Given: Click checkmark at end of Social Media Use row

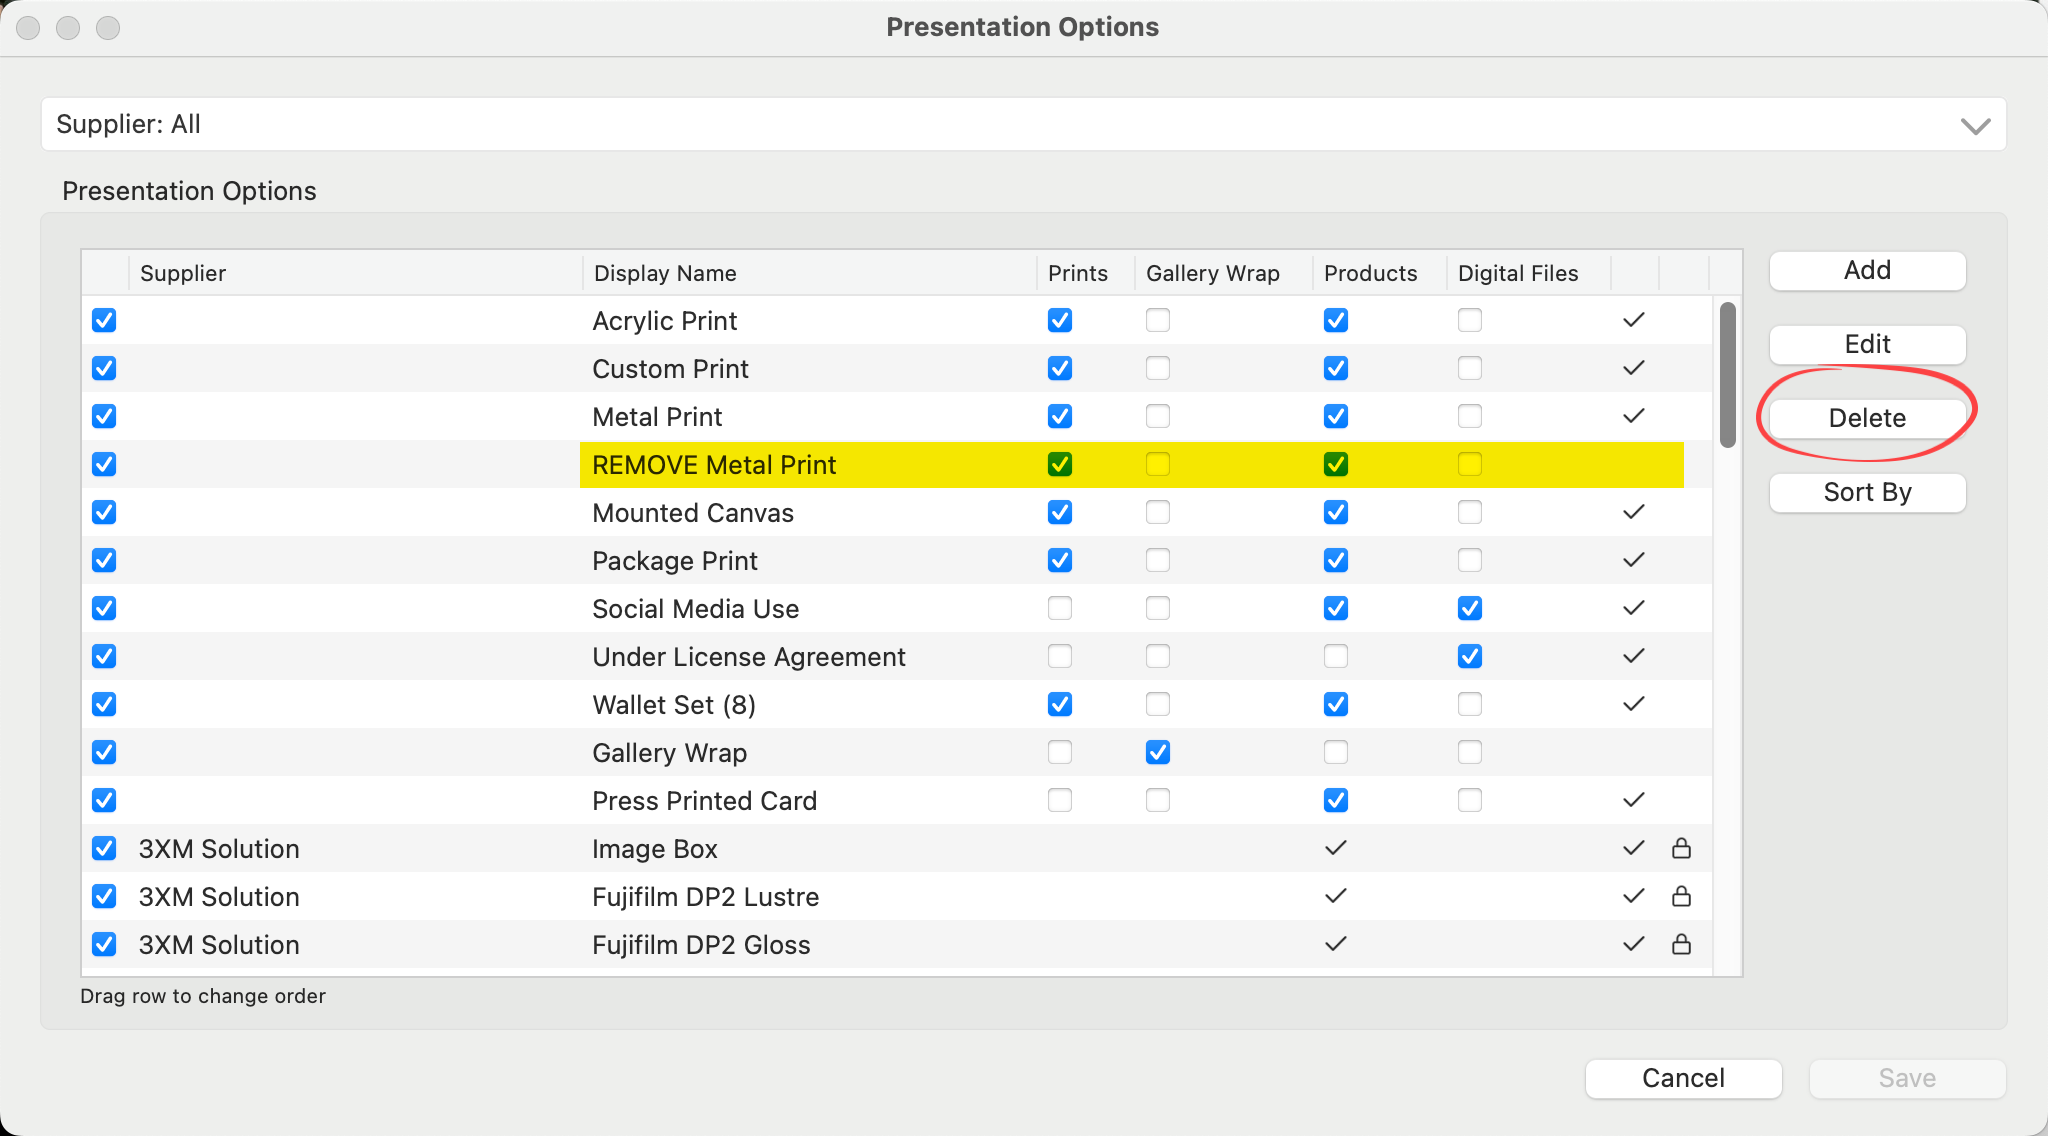Looking at the screenshot, I should [x=1633, y=608].
